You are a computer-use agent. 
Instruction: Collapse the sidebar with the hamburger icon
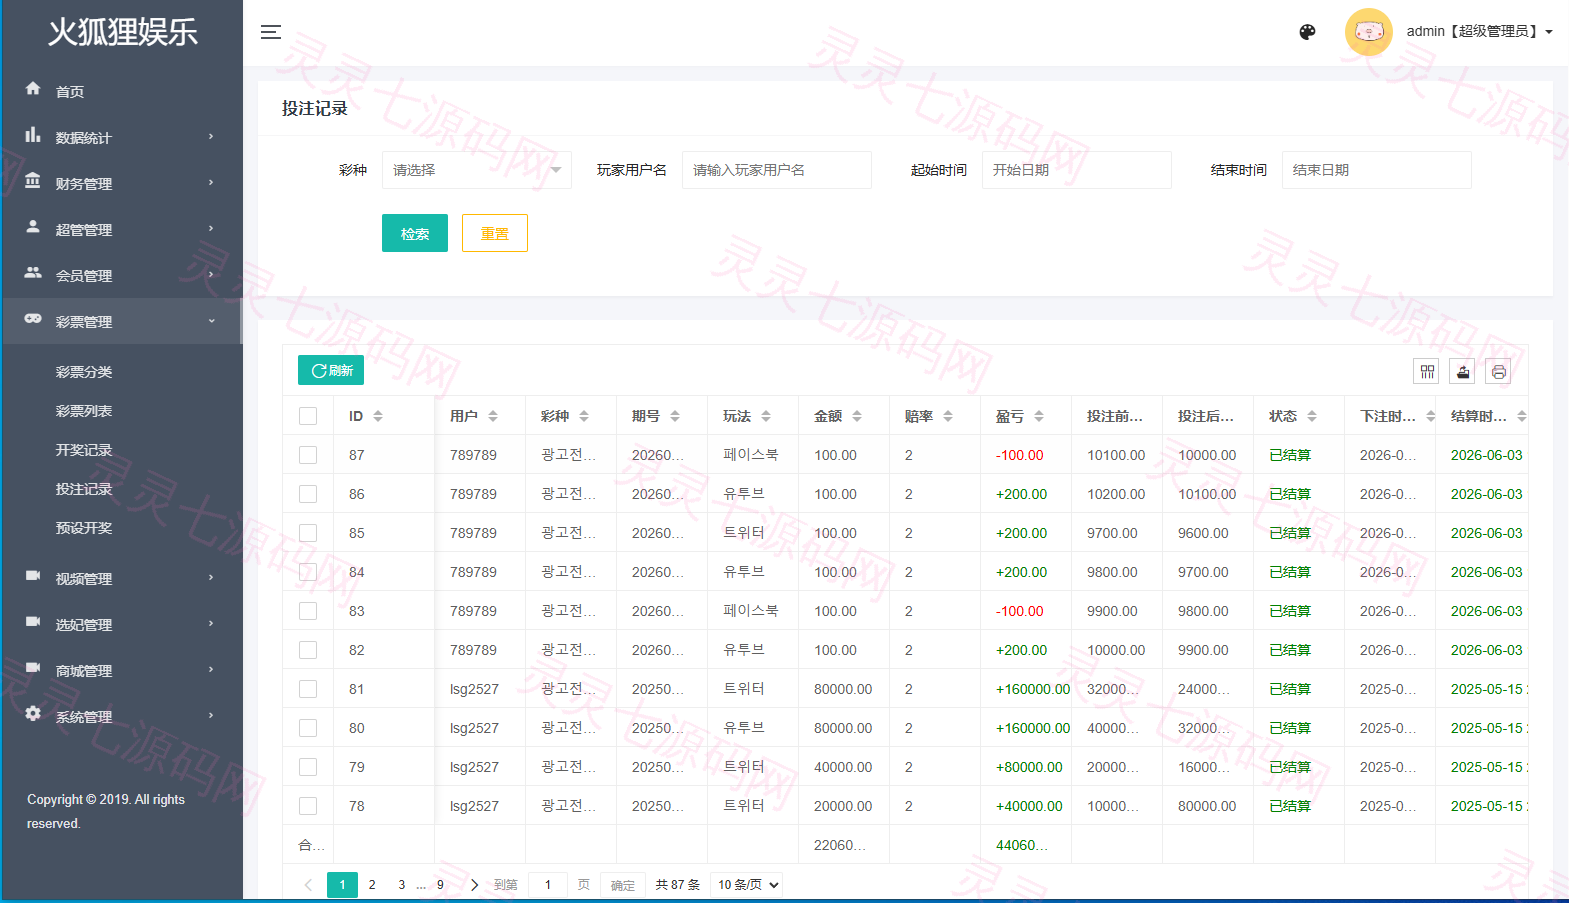tap(271, 32)
